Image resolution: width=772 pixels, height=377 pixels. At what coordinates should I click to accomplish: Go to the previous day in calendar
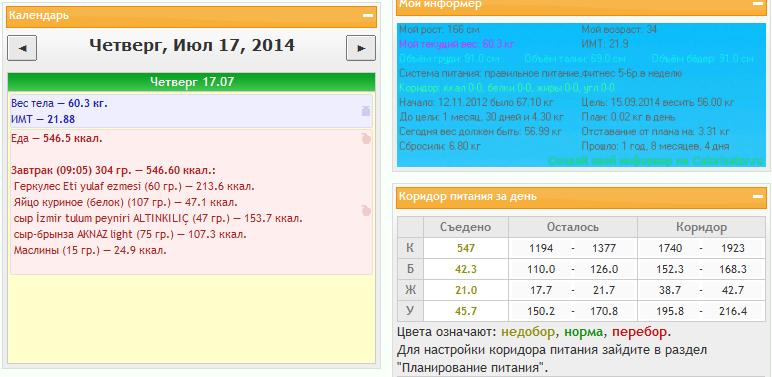point(22,48)
